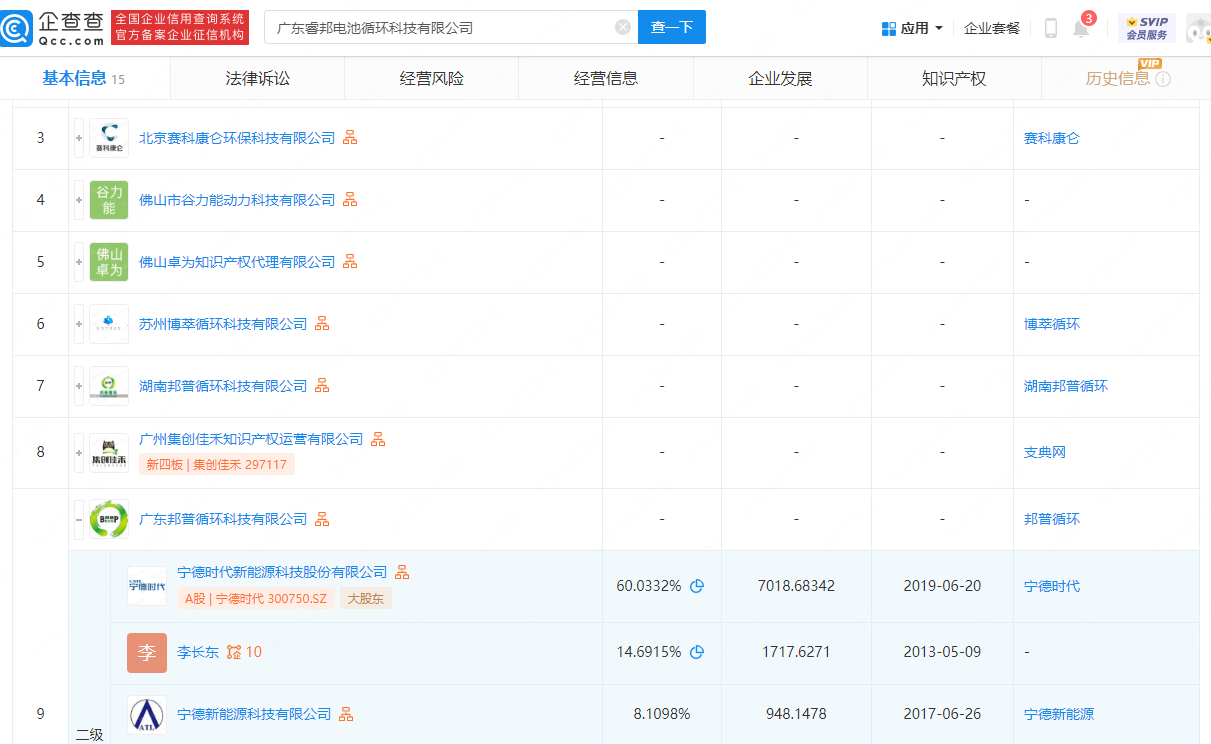
Task: Open the 应用 dropdown menu
Action: pyautogui.click(x=912, y=28)
